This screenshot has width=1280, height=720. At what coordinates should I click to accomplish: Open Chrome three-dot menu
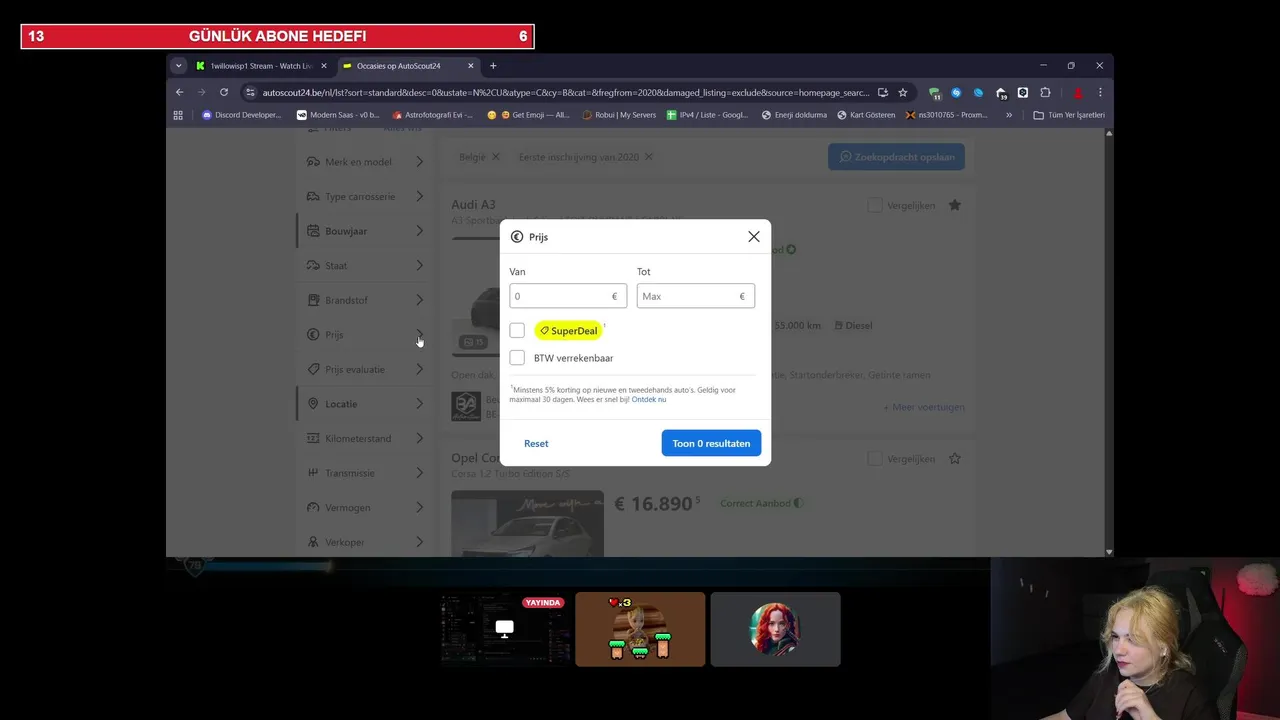click(x=1100, y=92)
